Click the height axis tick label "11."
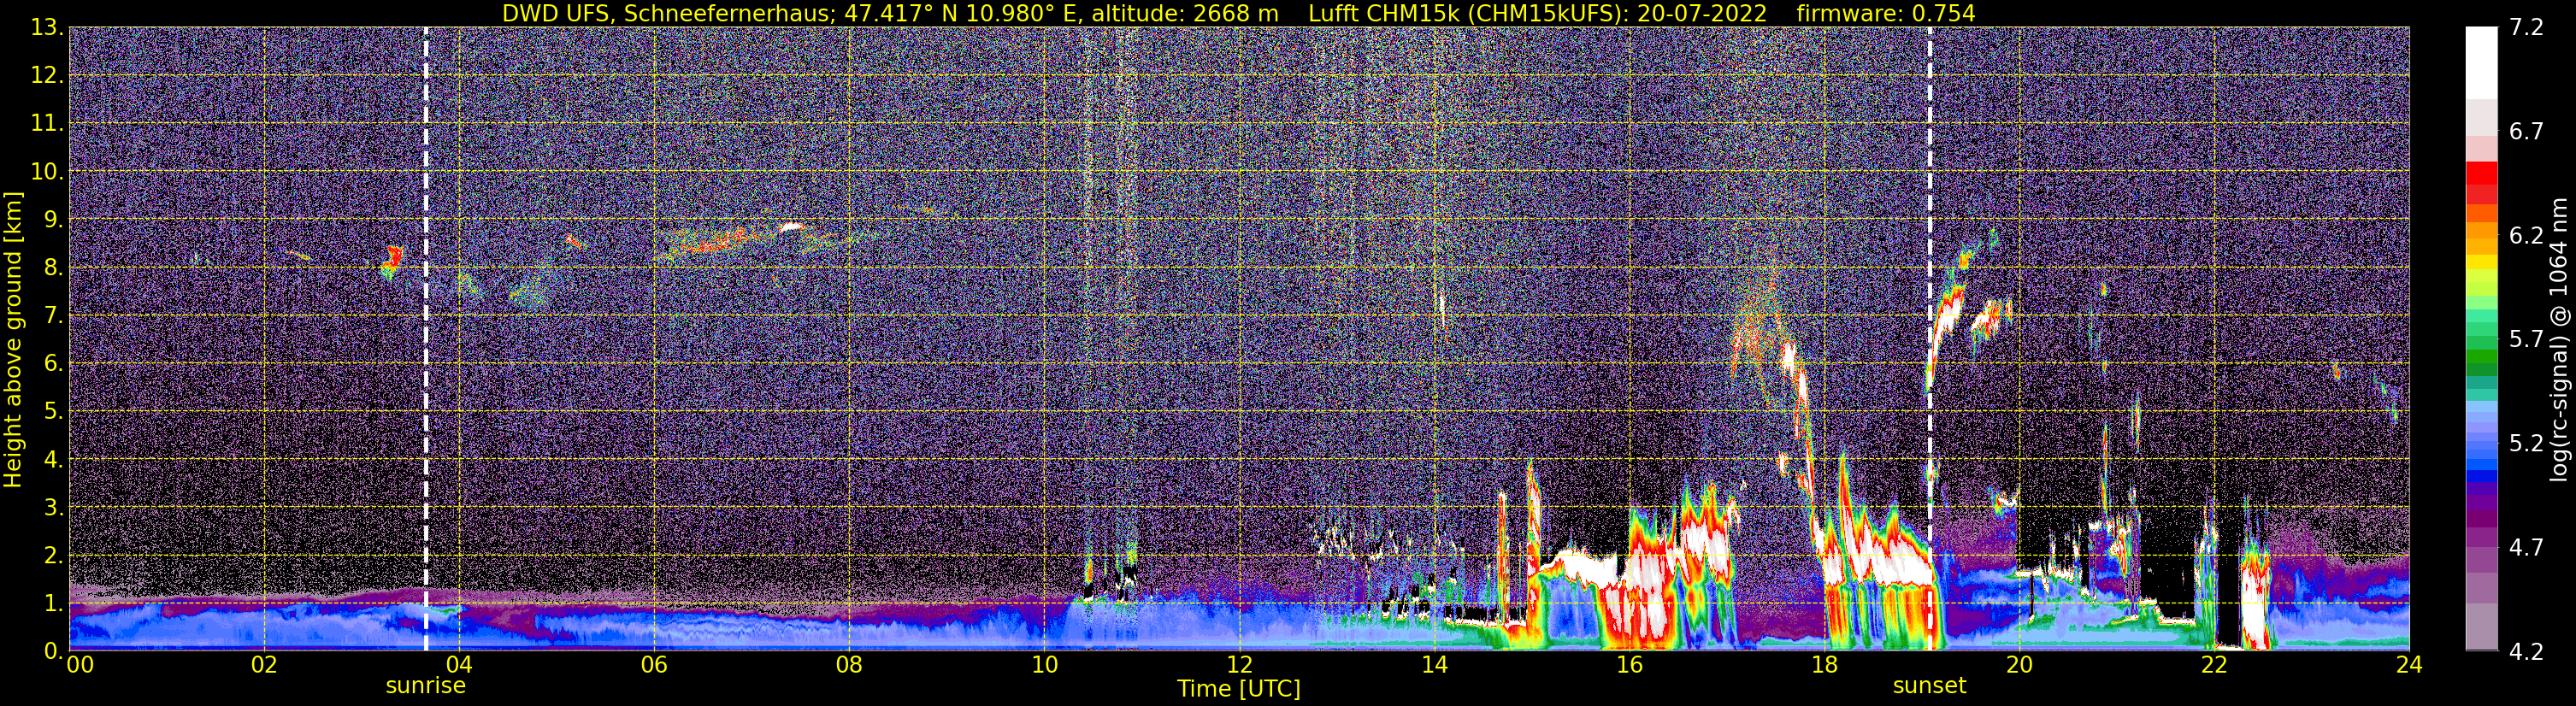The width and height of the screenshot is (2576, 706). click(x=47, y=123)
